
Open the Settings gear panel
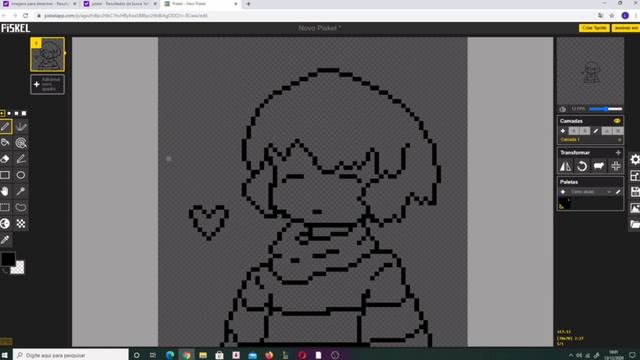pos(634,160)
